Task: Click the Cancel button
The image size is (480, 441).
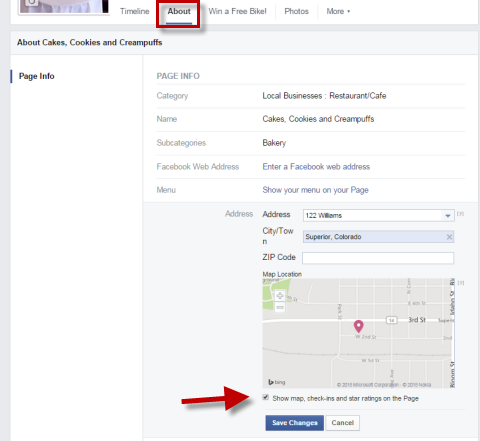Action: pos(343,423)
